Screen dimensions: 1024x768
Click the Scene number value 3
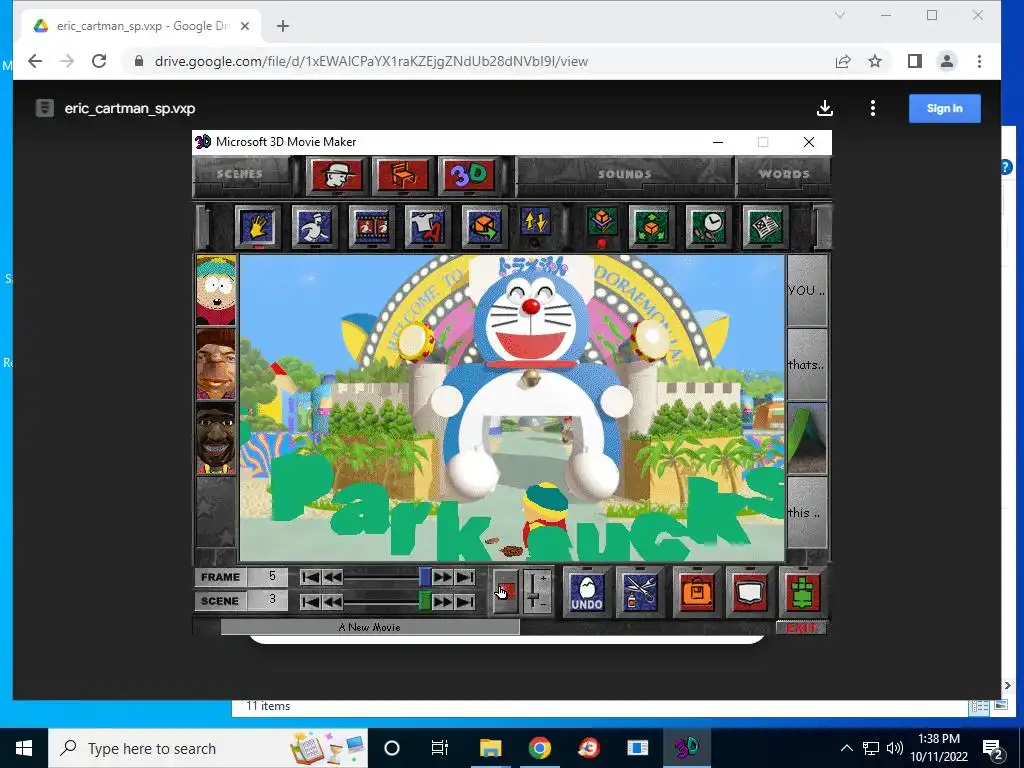(272, 600)
